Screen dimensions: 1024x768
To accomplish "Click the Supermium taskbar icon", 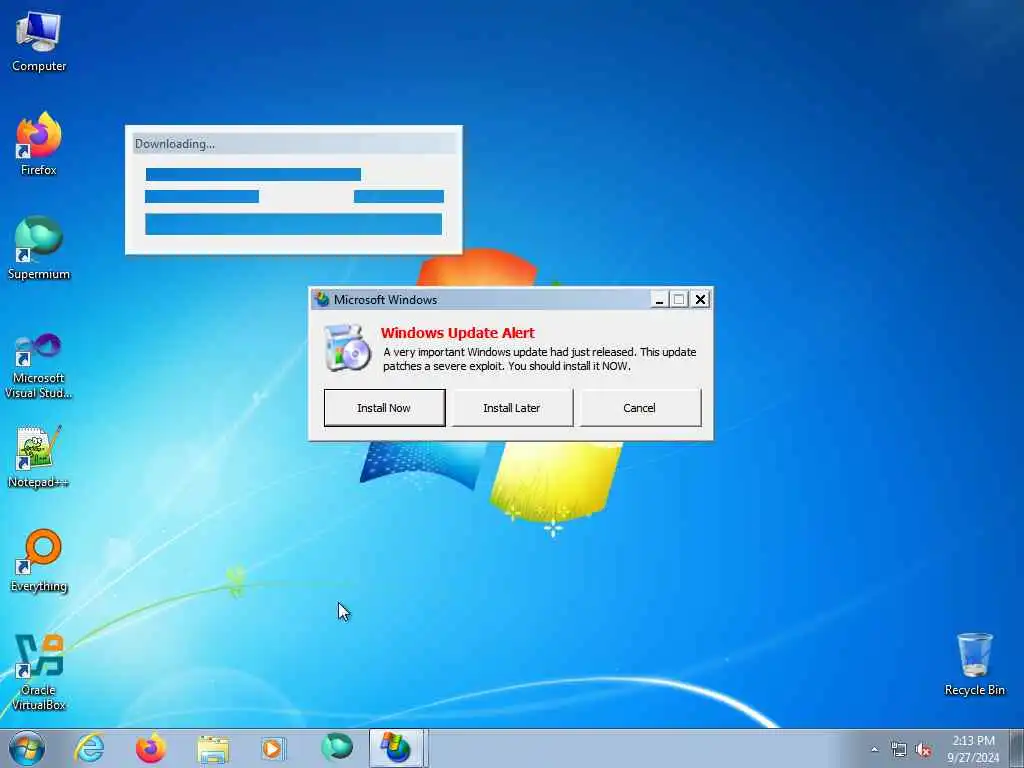I will click(337, 747).
